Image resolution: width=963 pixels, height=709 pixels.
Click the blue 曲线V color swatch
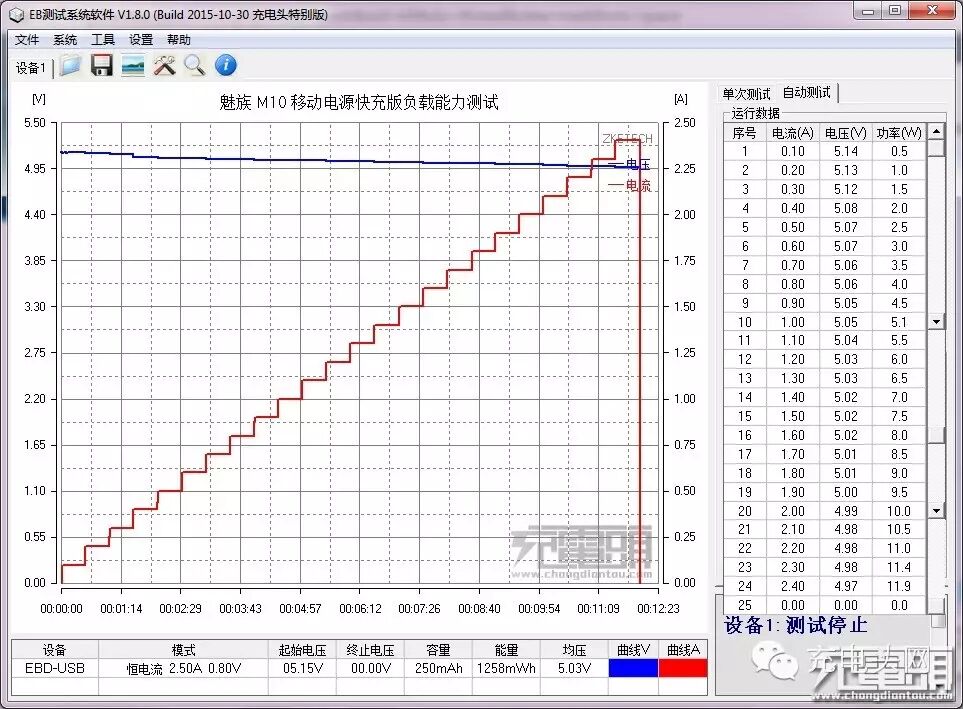click(x=633, y=668)
